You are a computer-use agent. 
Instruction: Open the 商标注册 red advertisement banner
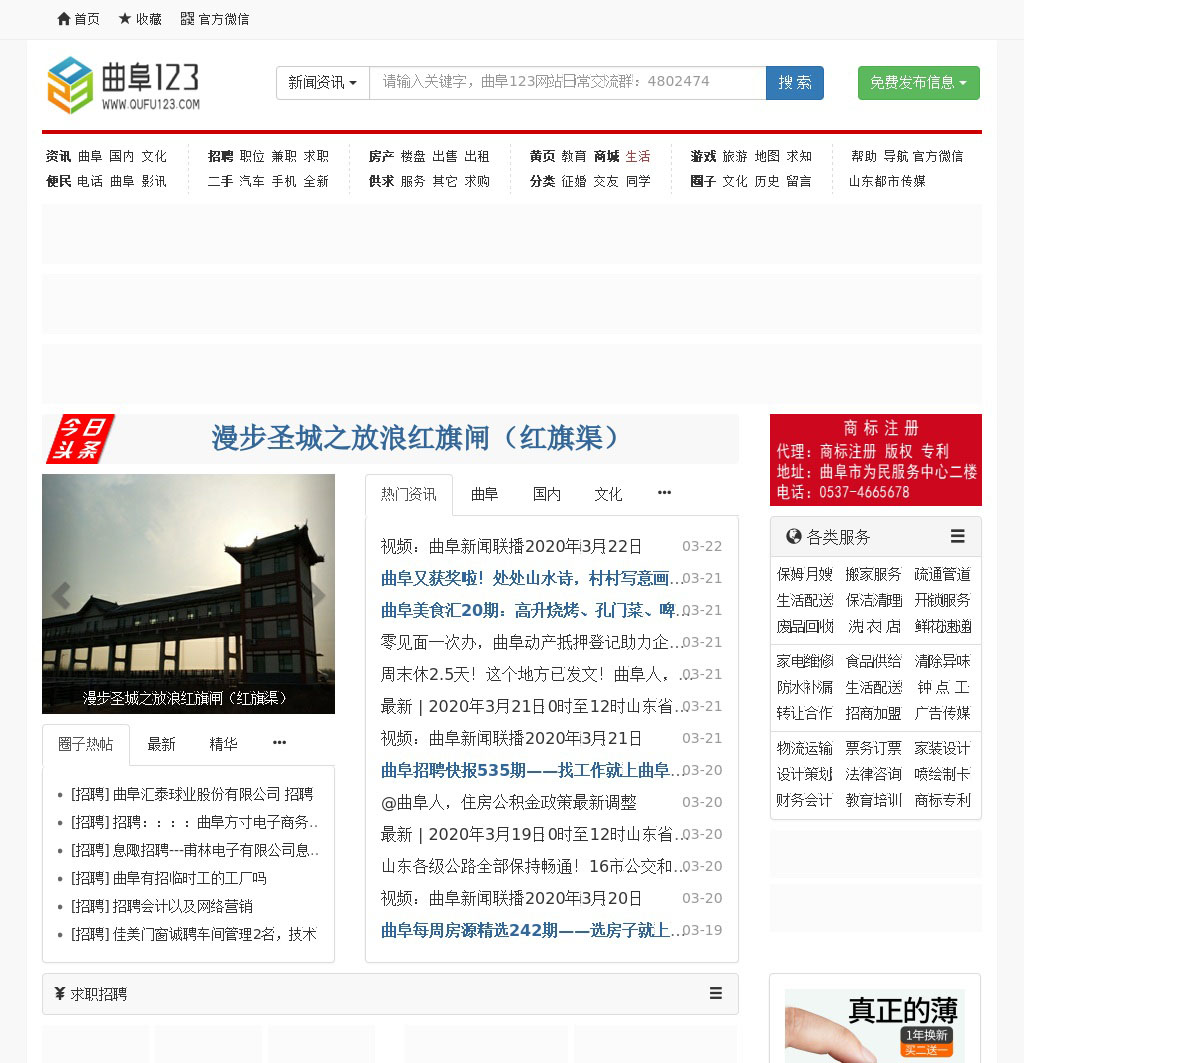click(876, 460)
